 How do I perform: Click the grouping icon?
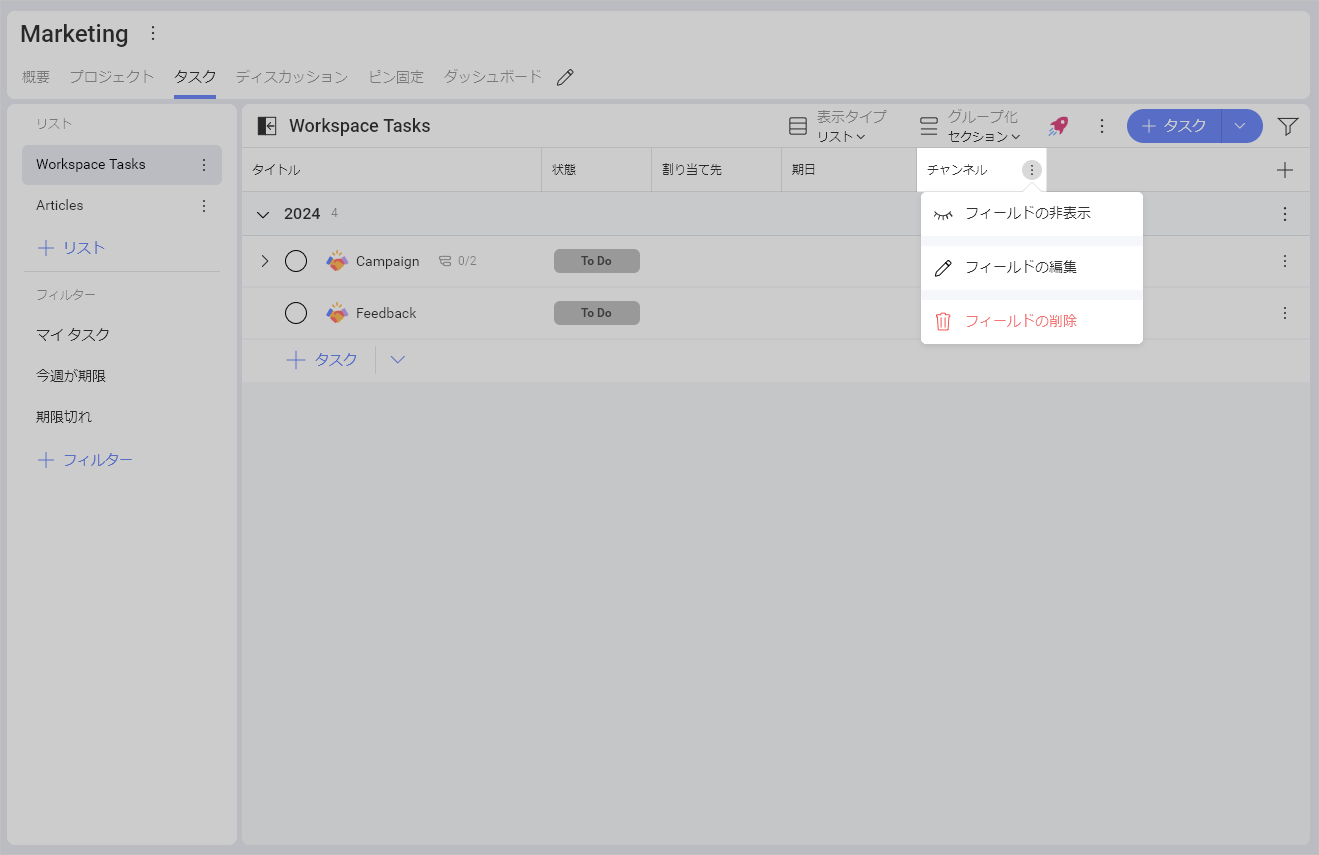[929, 126]
